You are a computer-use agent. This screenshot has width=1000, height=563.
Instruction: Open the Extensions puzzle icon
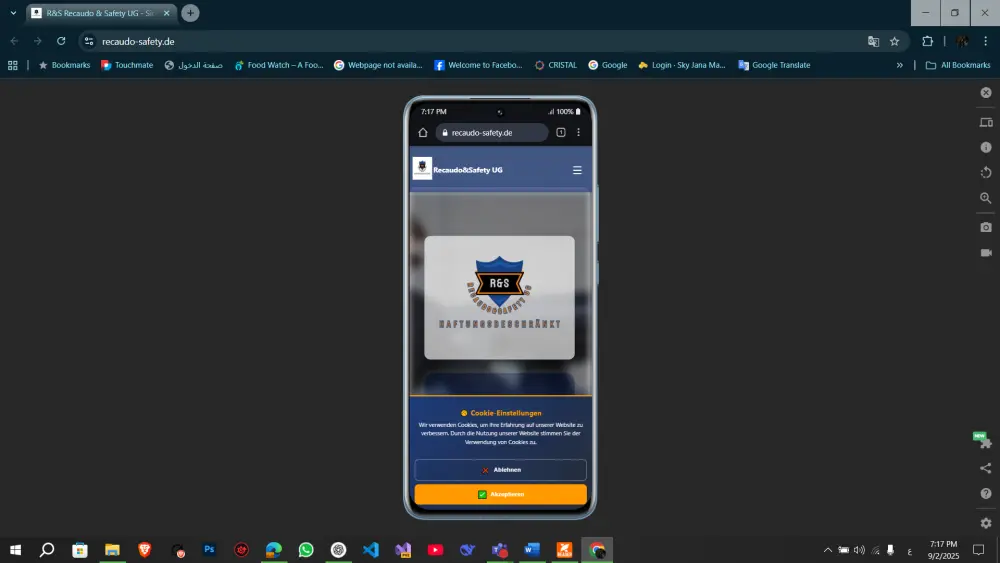[927, 41]
